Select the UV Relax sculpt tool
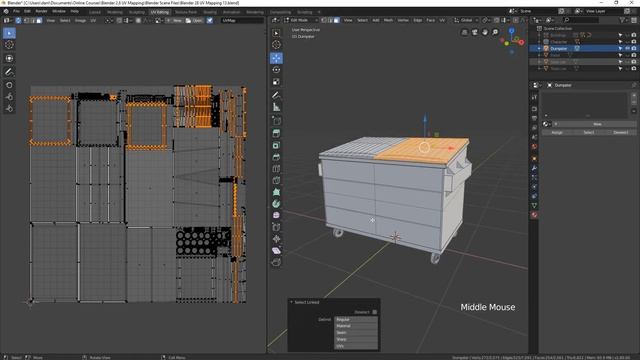The height and width of the screenshot is (360, 640). 9,97
